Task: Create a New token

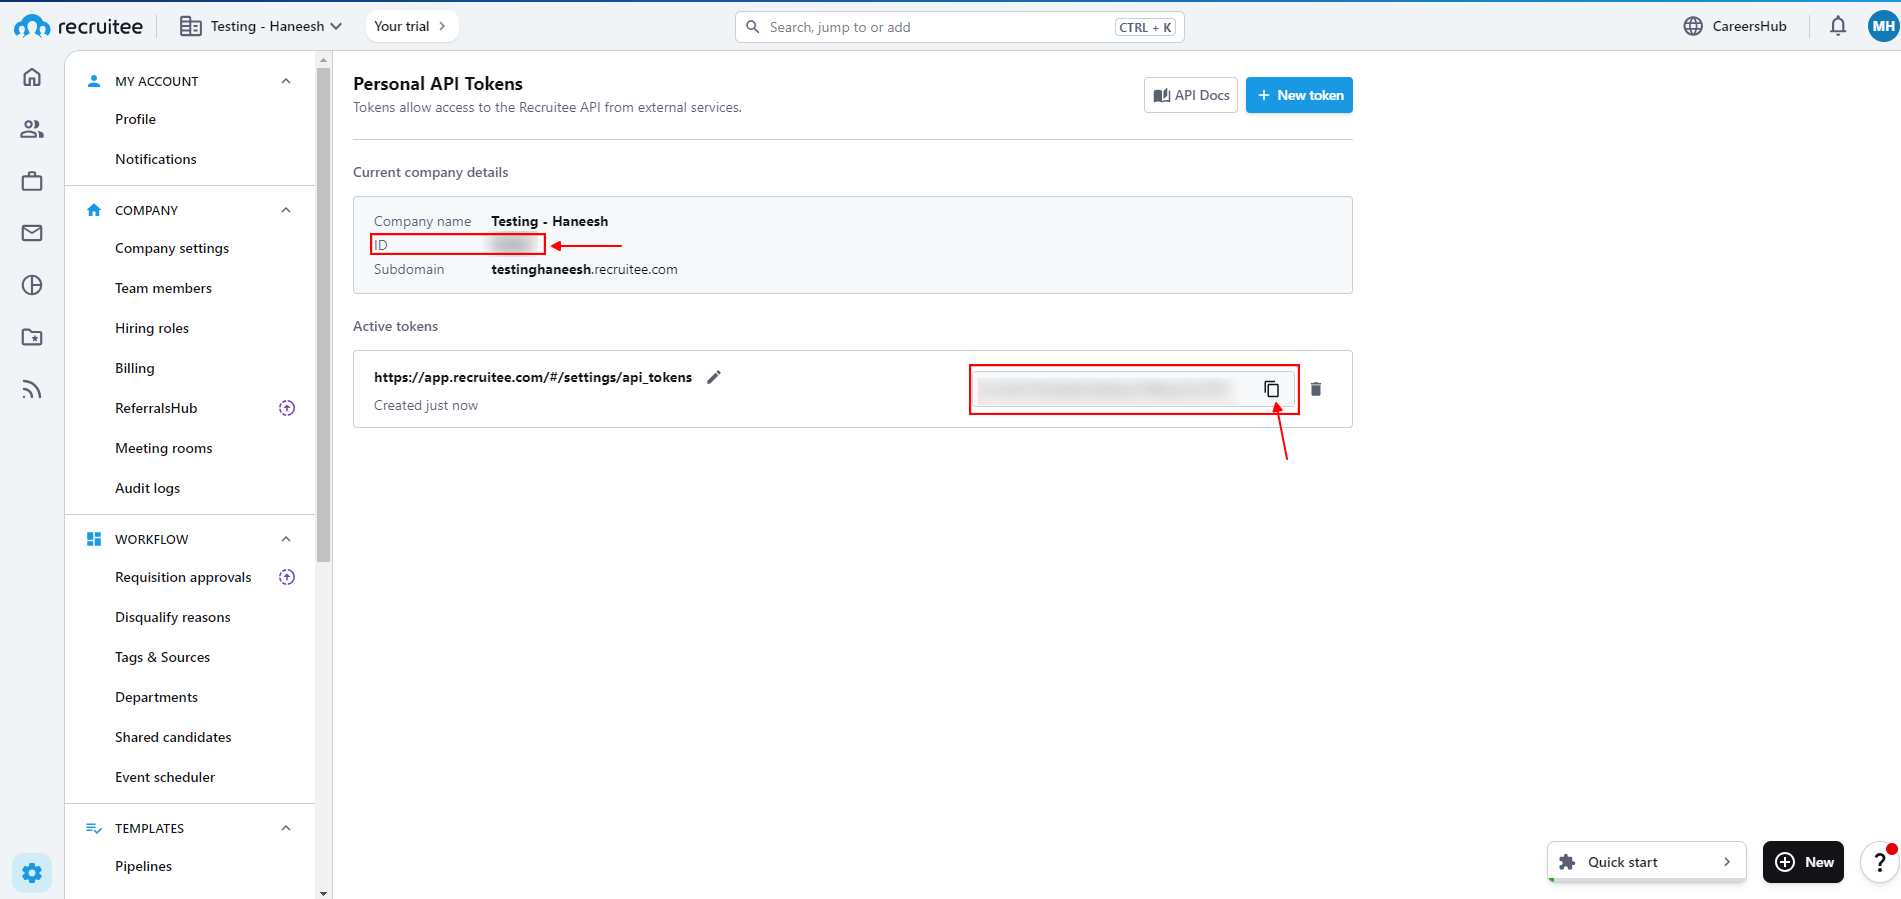Action: 1299,95
